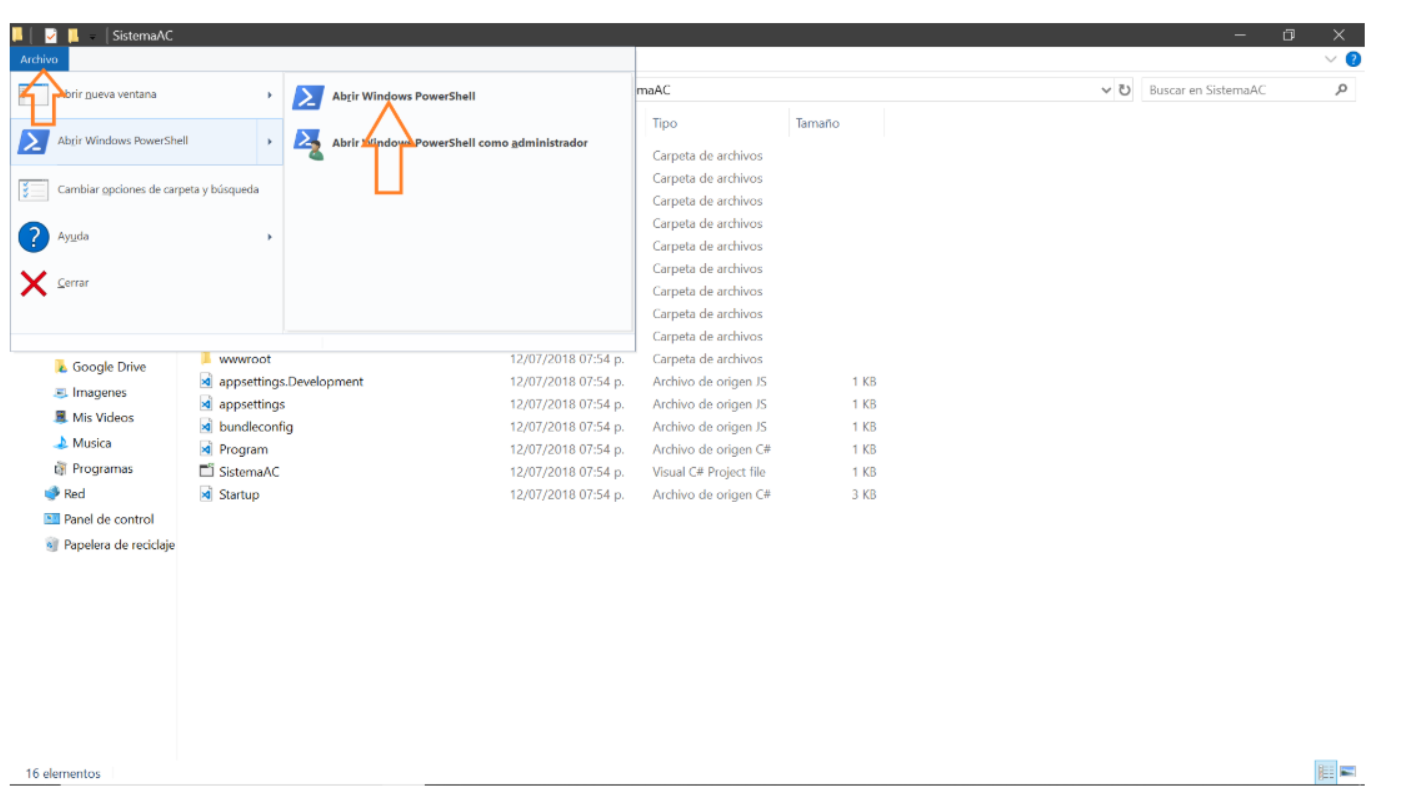Open the address bar history dropdown

1106,90
